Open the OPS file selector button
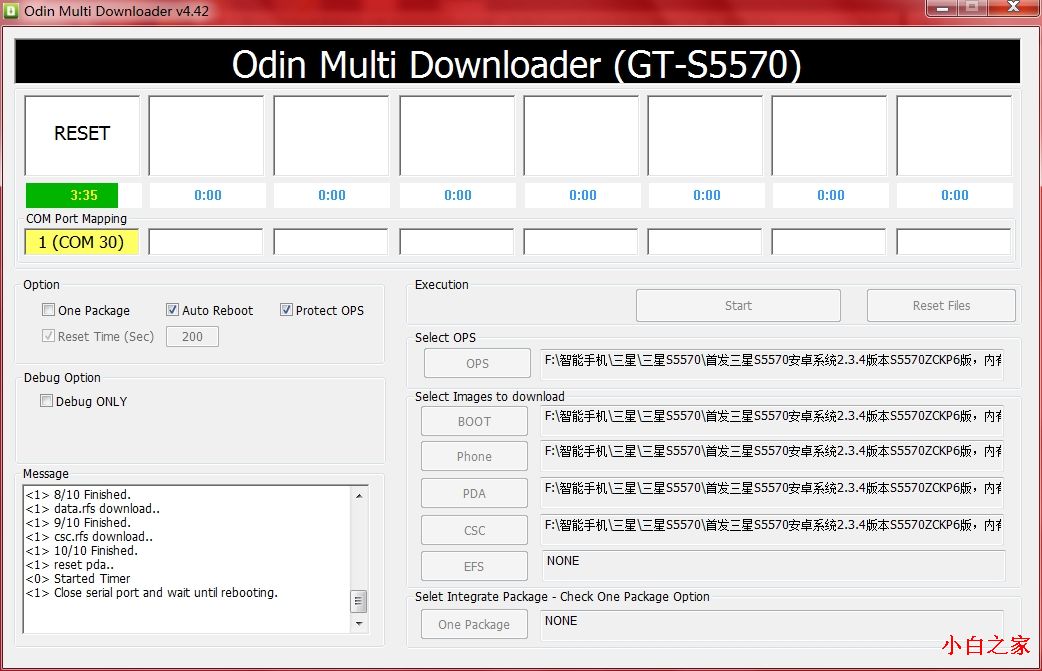The height and width of the screenshot is (671, 1042). click(x=477, y=363)
